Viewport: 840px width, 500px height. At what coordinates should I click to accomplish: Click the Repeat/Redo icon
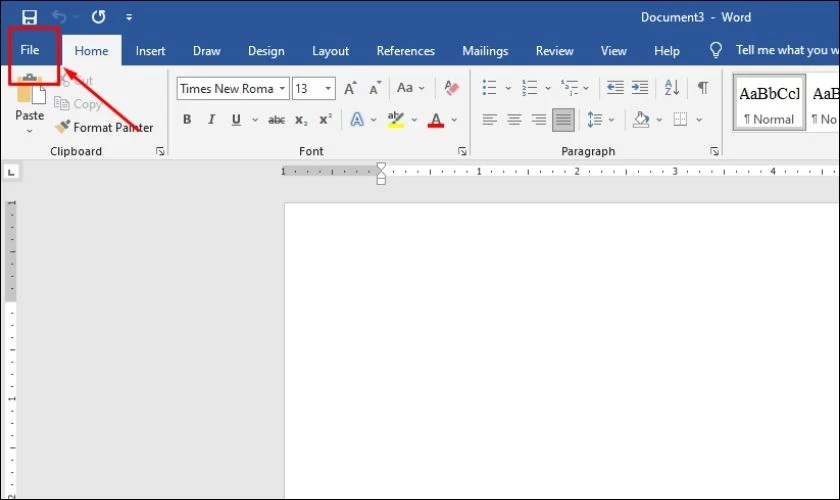tap(98, 17)
